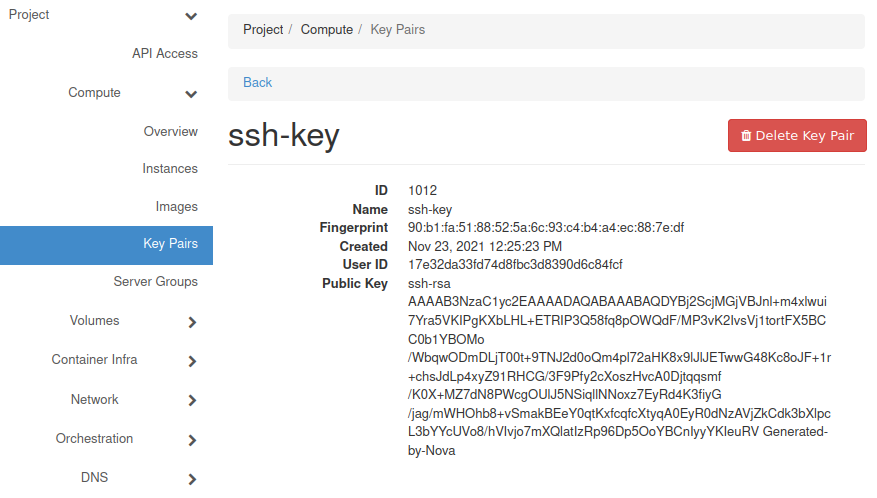The height and width of the screenshot is (498, 877).
Task: Expand the Volumes section arrow
Action: (192, 322)
